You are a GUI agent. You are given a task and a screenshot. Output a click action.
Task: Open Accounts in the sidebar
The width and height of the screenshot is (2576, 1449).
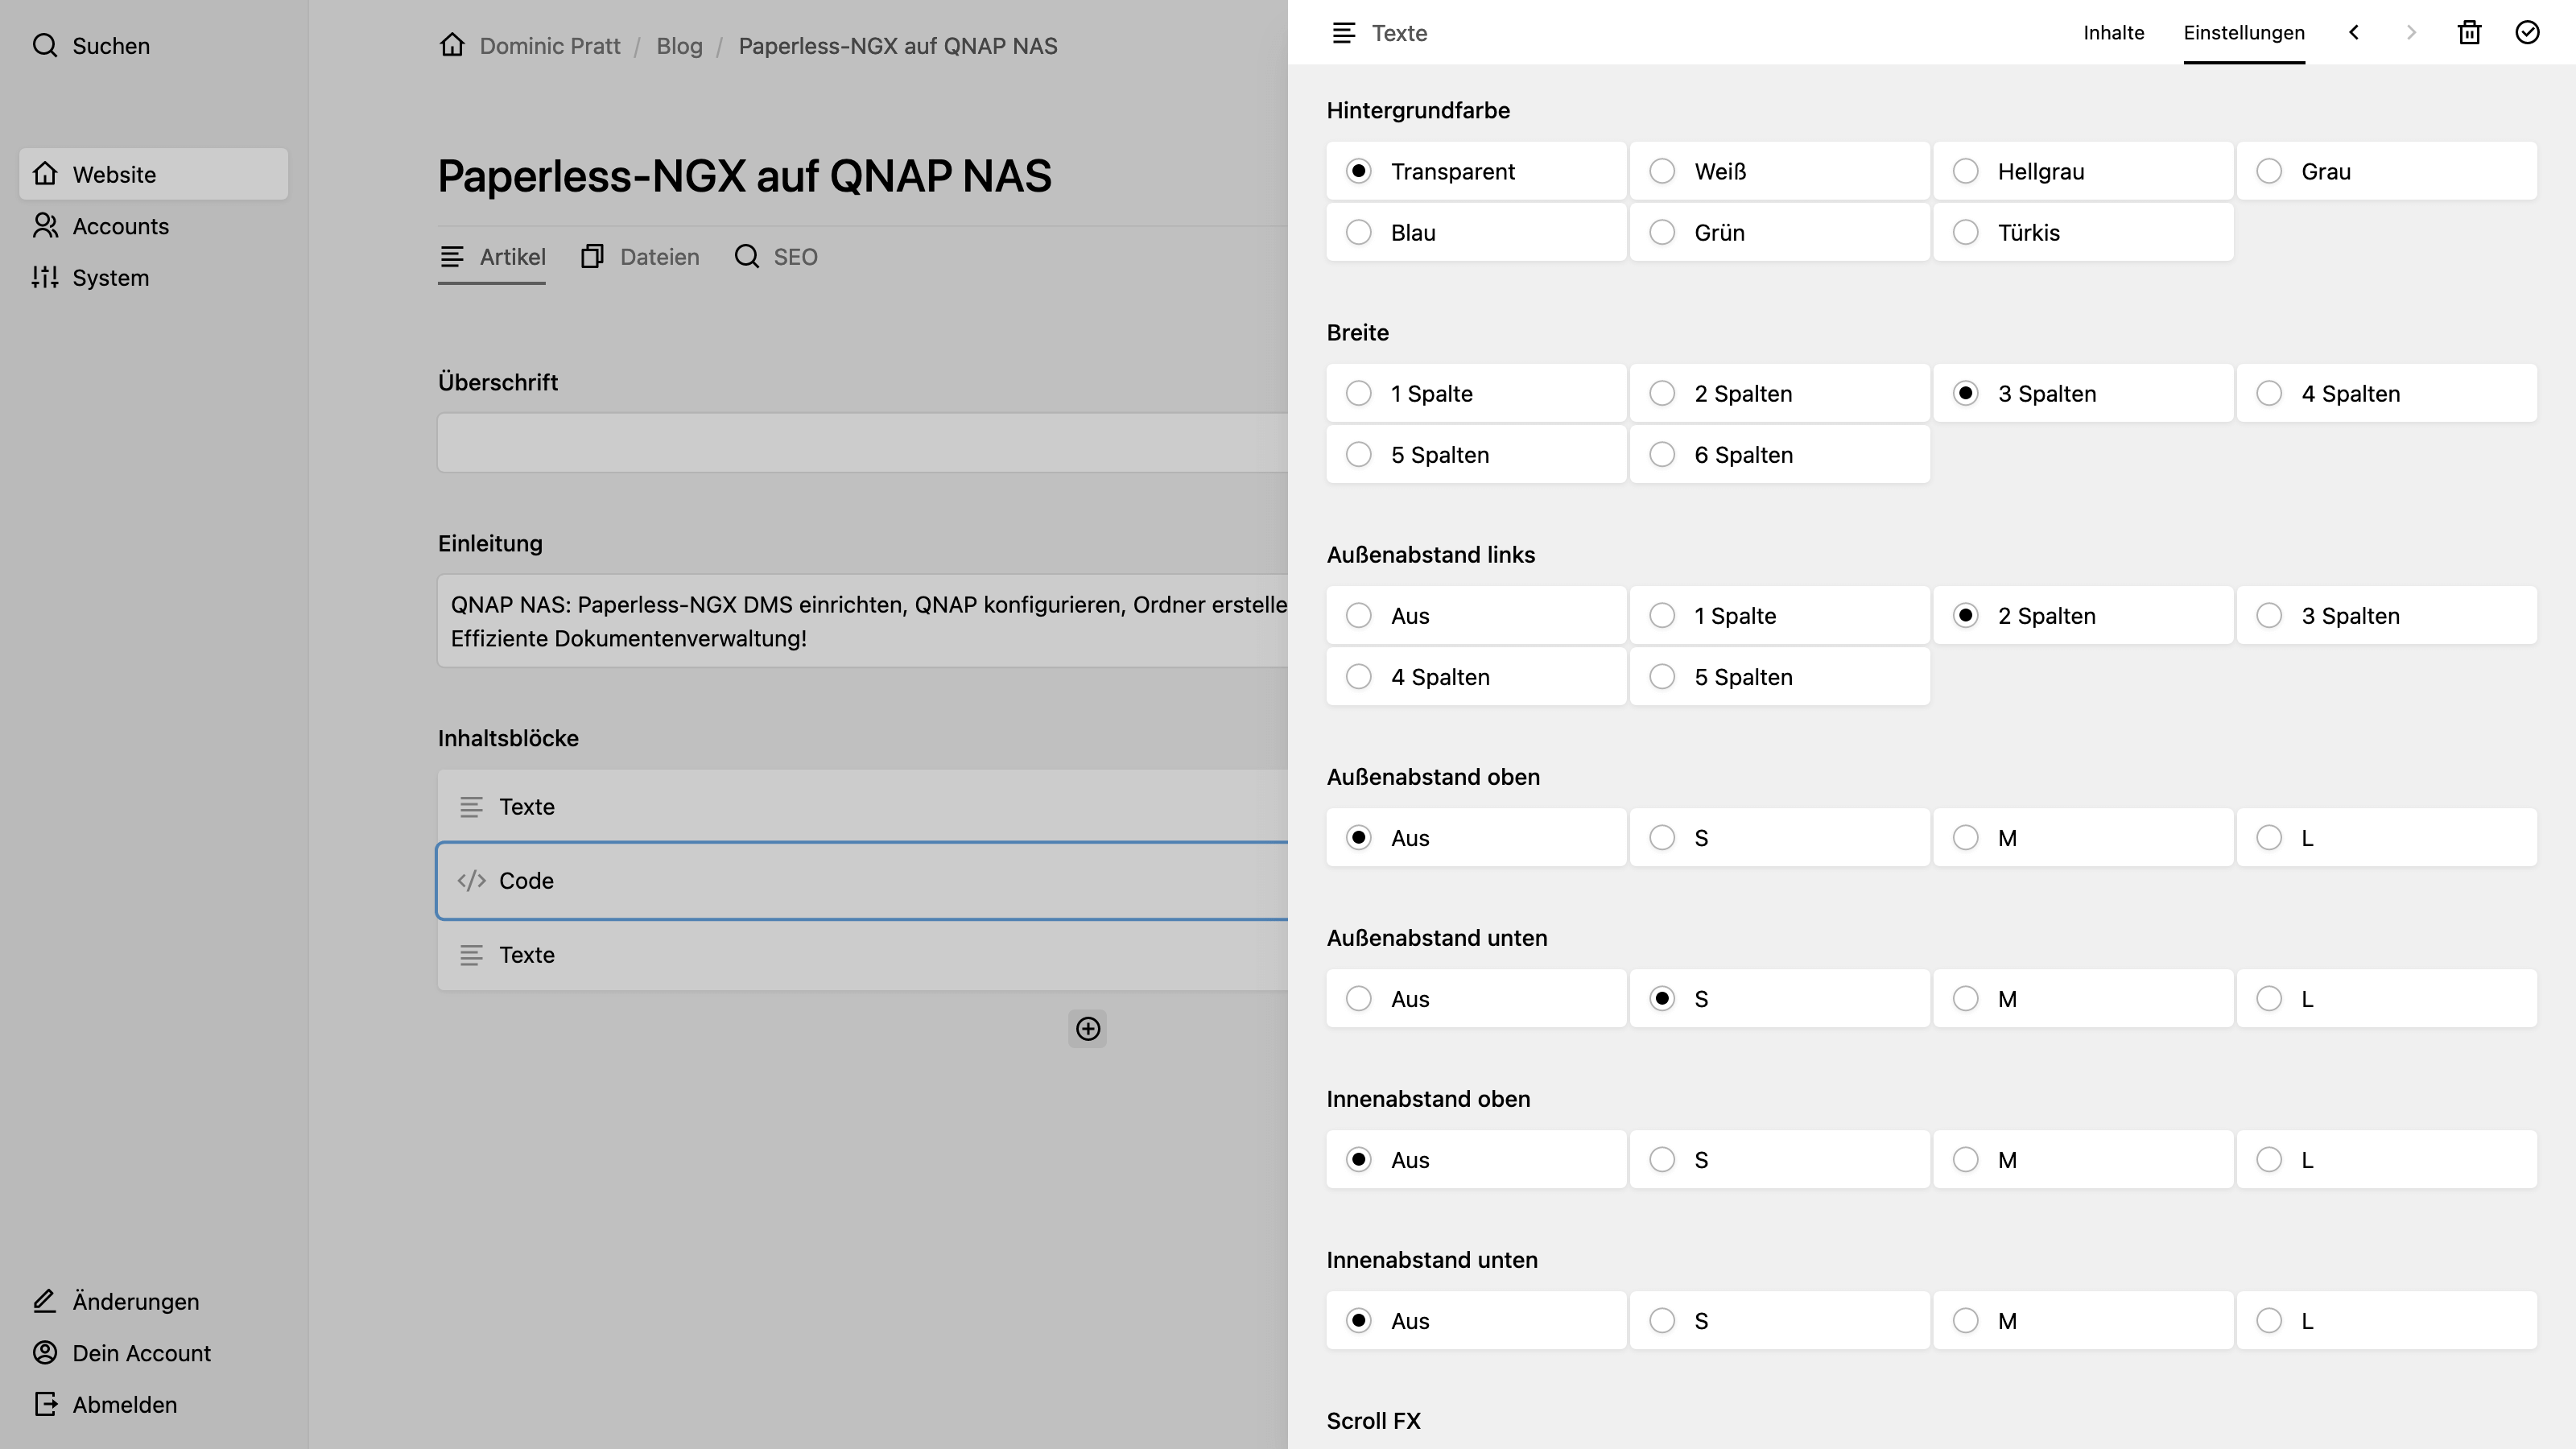[153, 226]
